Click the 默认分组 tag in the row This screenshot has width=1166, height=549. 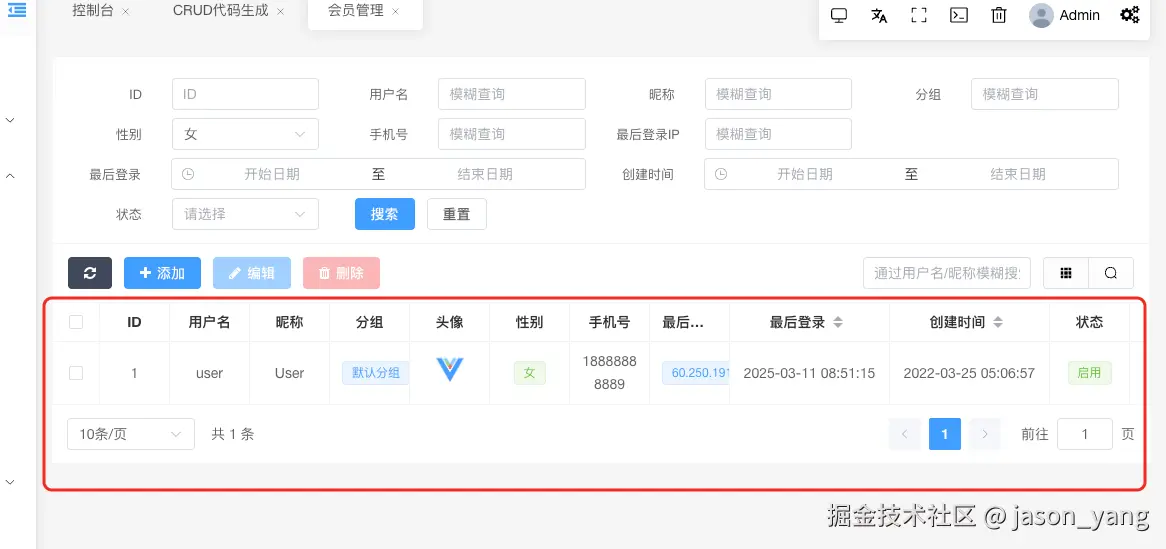point(376,373)
